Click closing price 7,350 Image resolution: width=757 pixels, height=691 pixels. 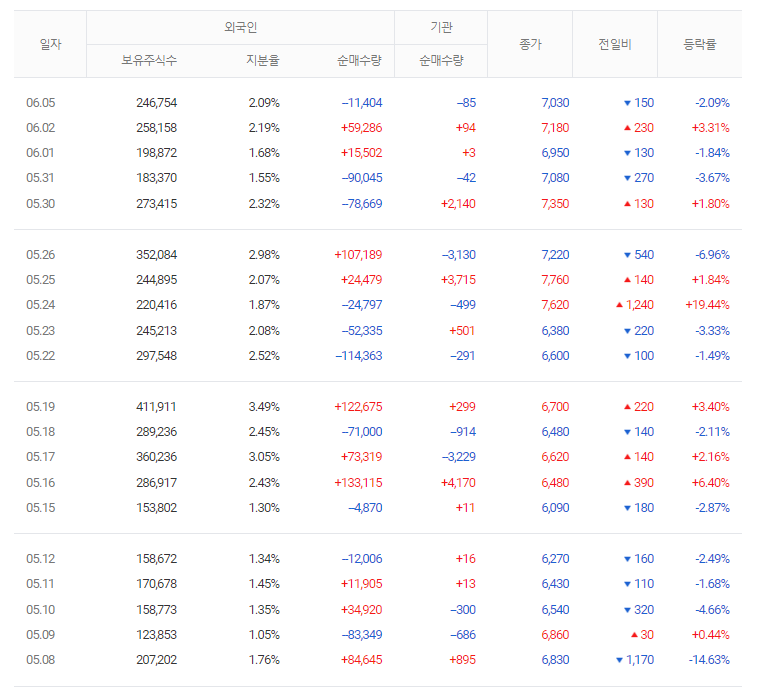tap(555, 204)
